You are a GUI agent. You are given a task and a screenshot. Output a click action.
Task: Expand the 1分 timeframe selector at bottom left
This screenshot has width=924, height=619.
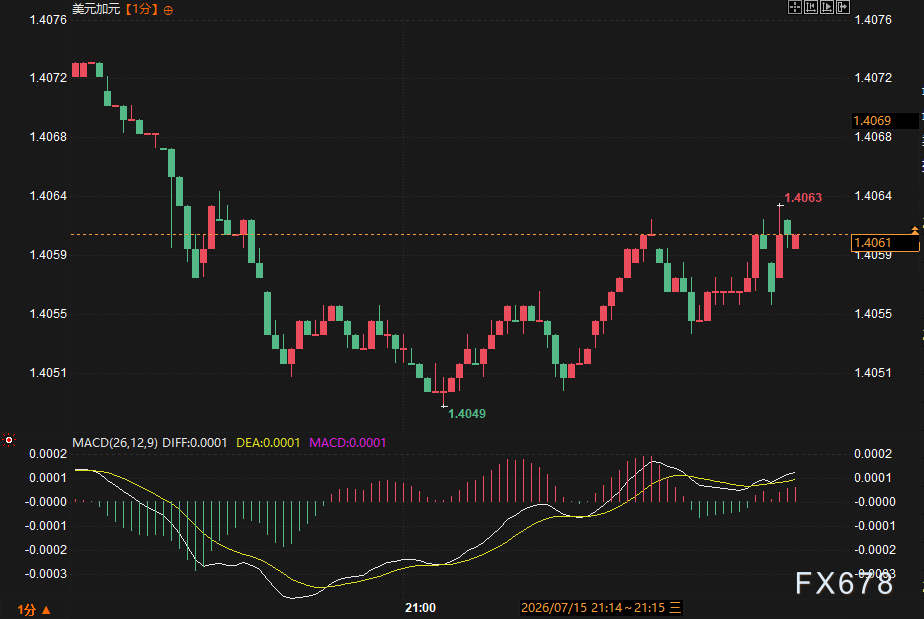(x=34, y=610)
